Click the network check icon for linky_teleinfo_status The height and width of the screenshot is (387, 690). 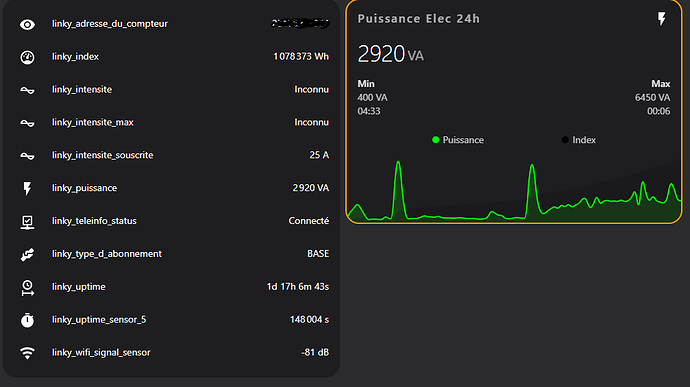[x=27, y=222]
